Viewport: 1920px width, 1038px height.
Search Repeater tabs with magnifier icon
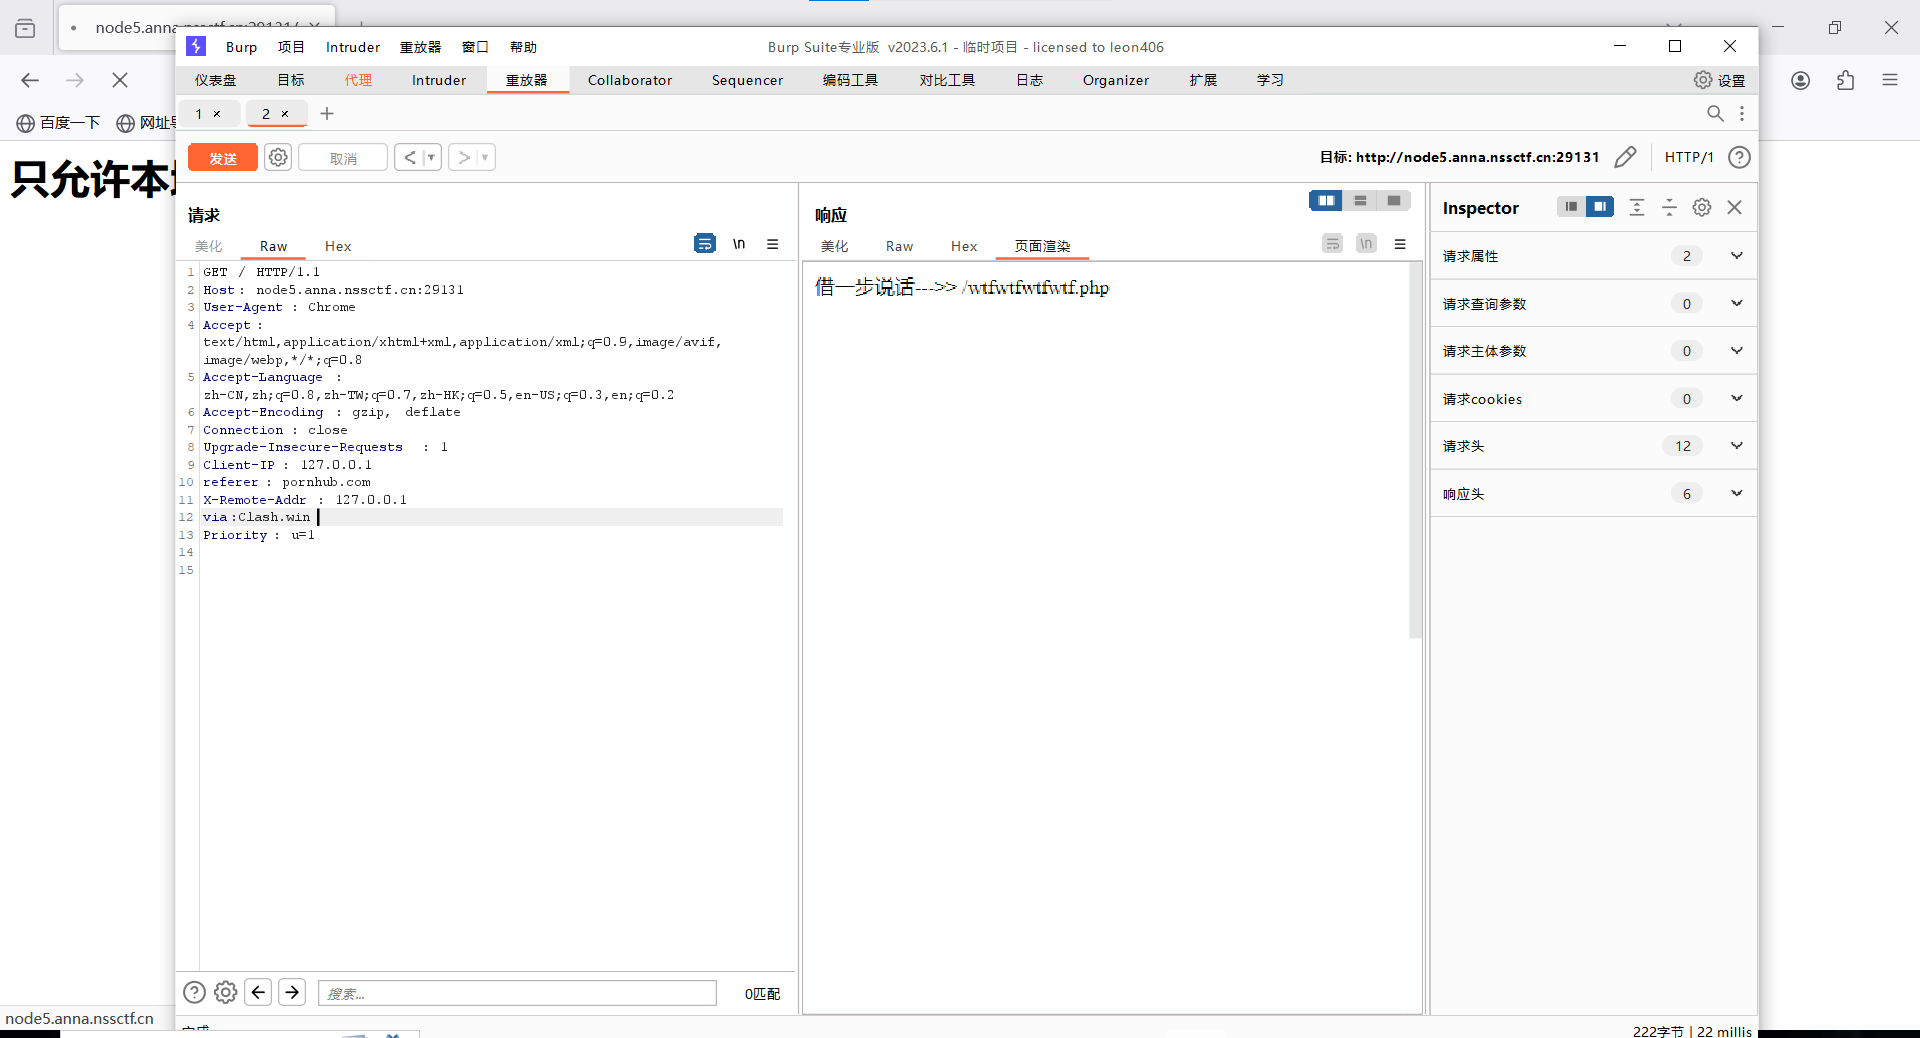click(x=1715, y=114)
